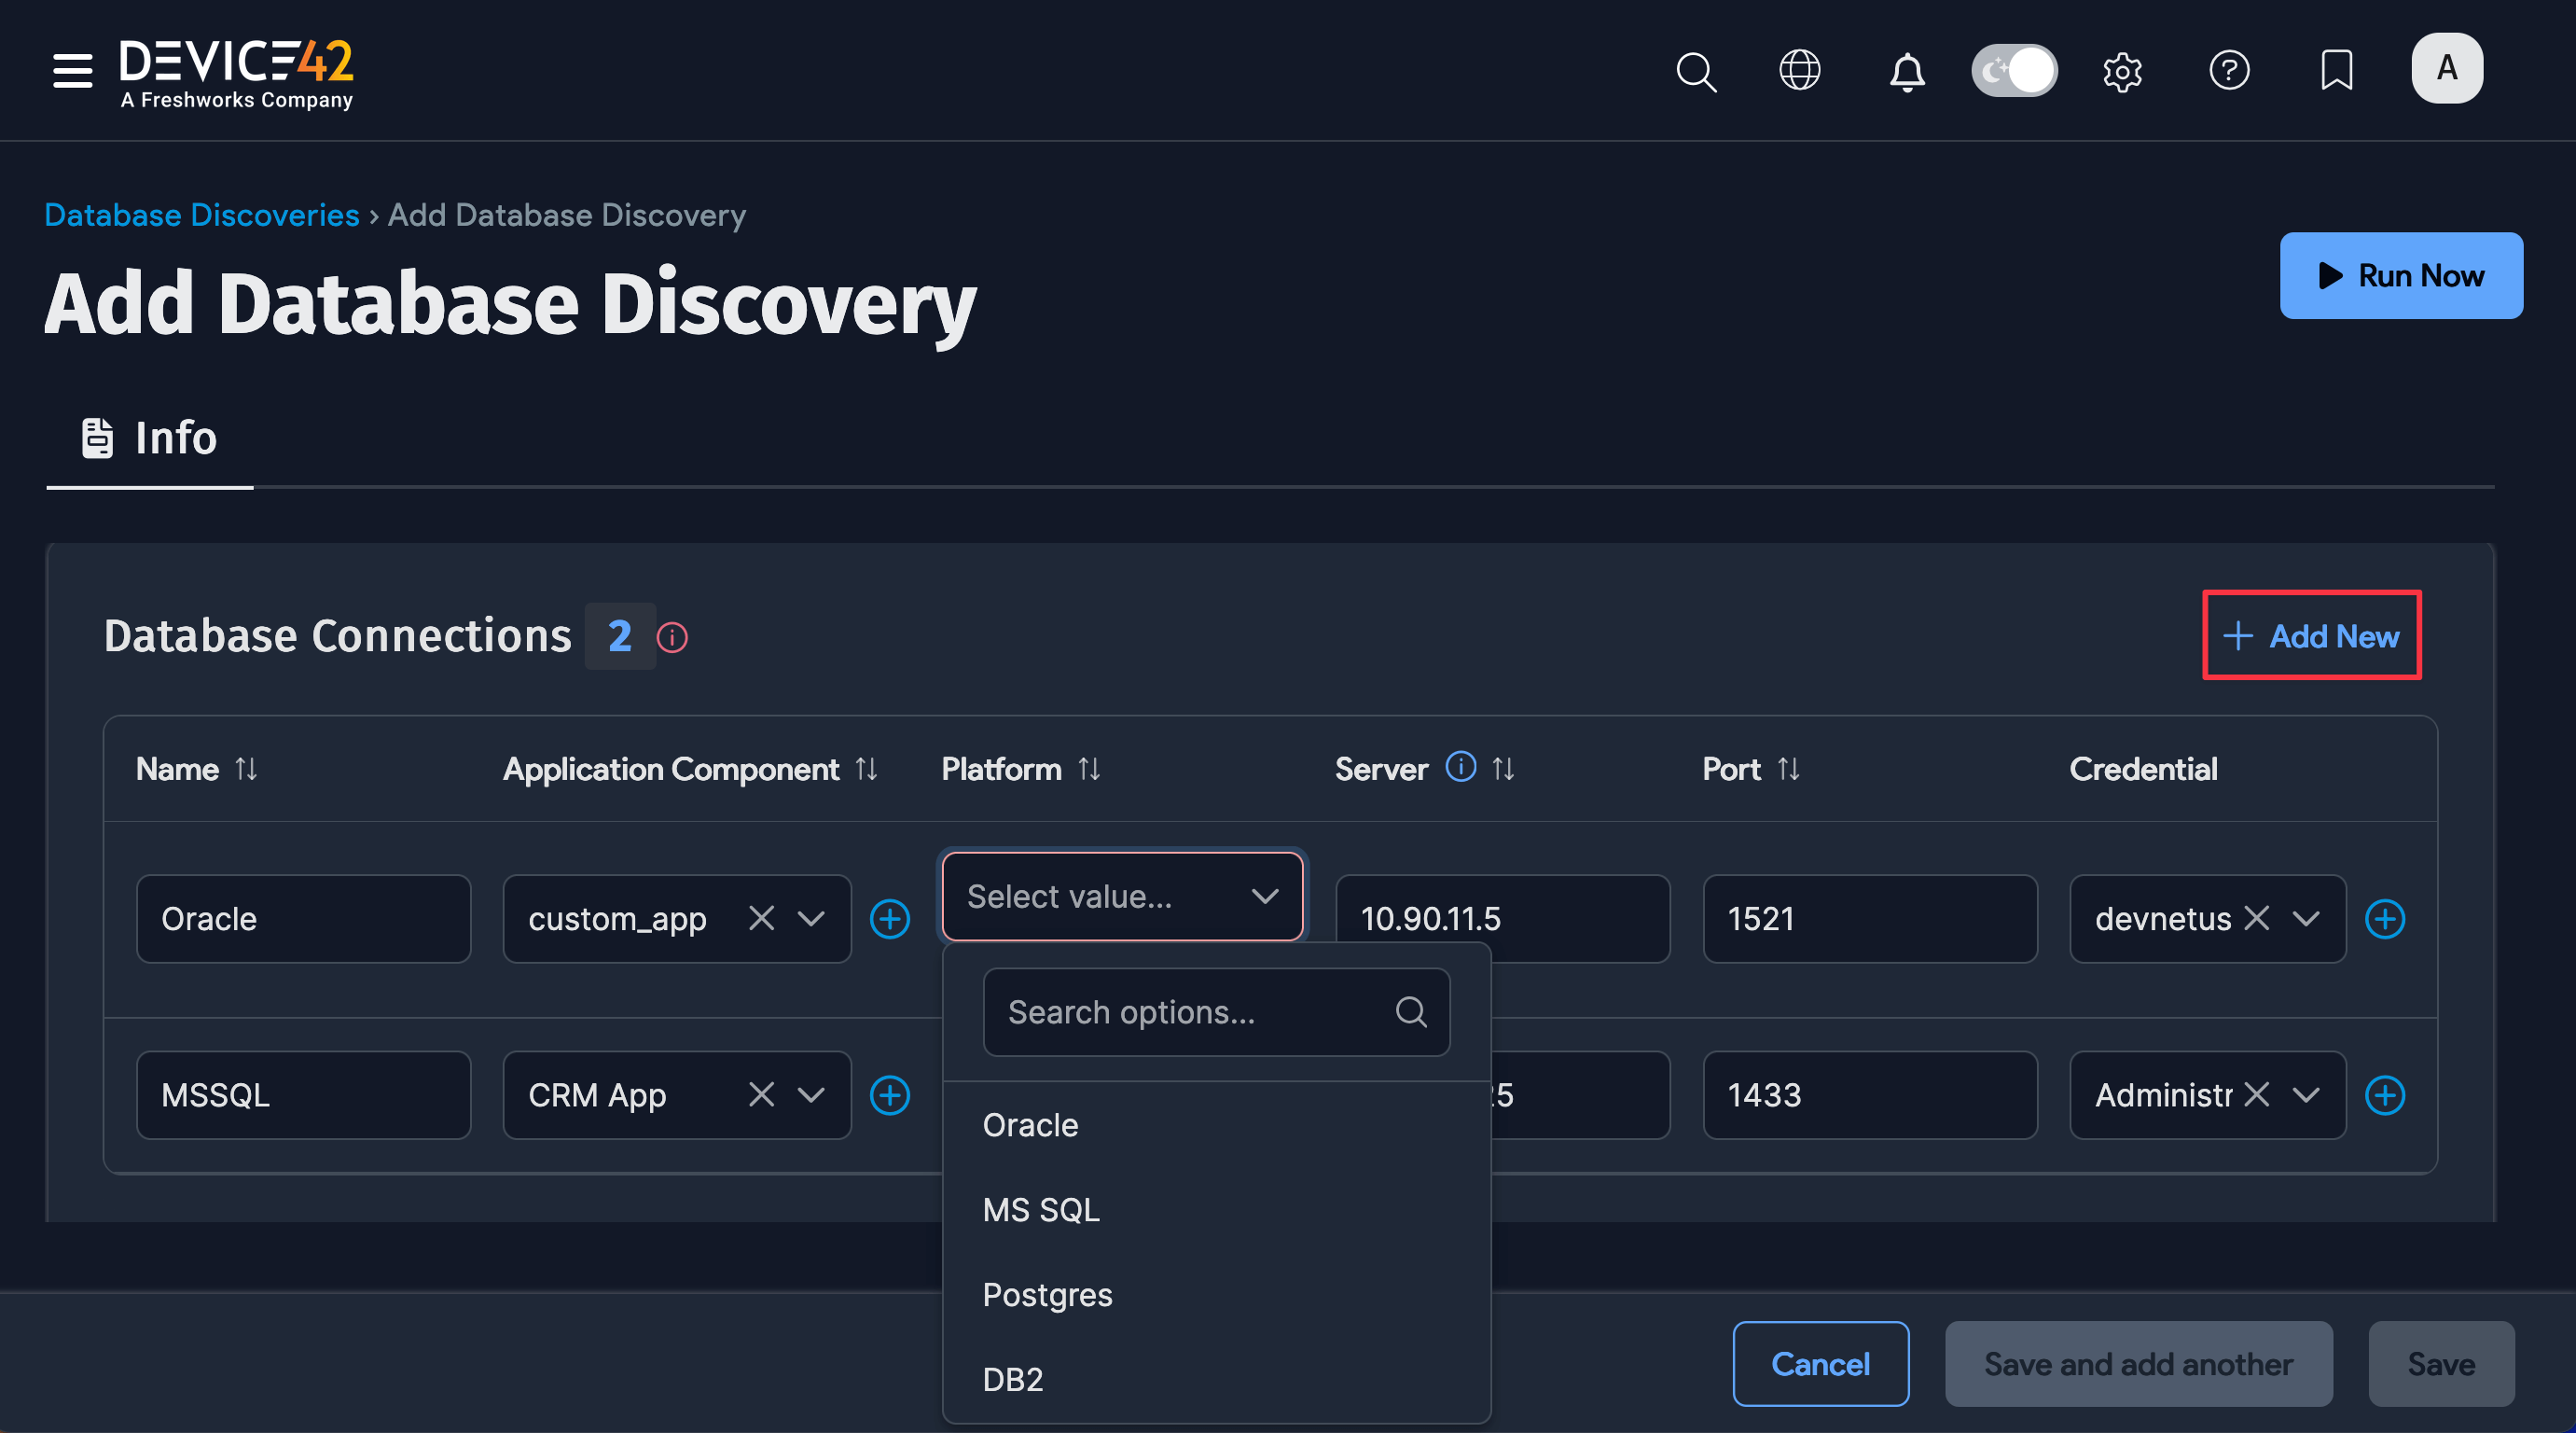Click the globe language icon
2576x1433 pixels.
[x=1800, y=71]
